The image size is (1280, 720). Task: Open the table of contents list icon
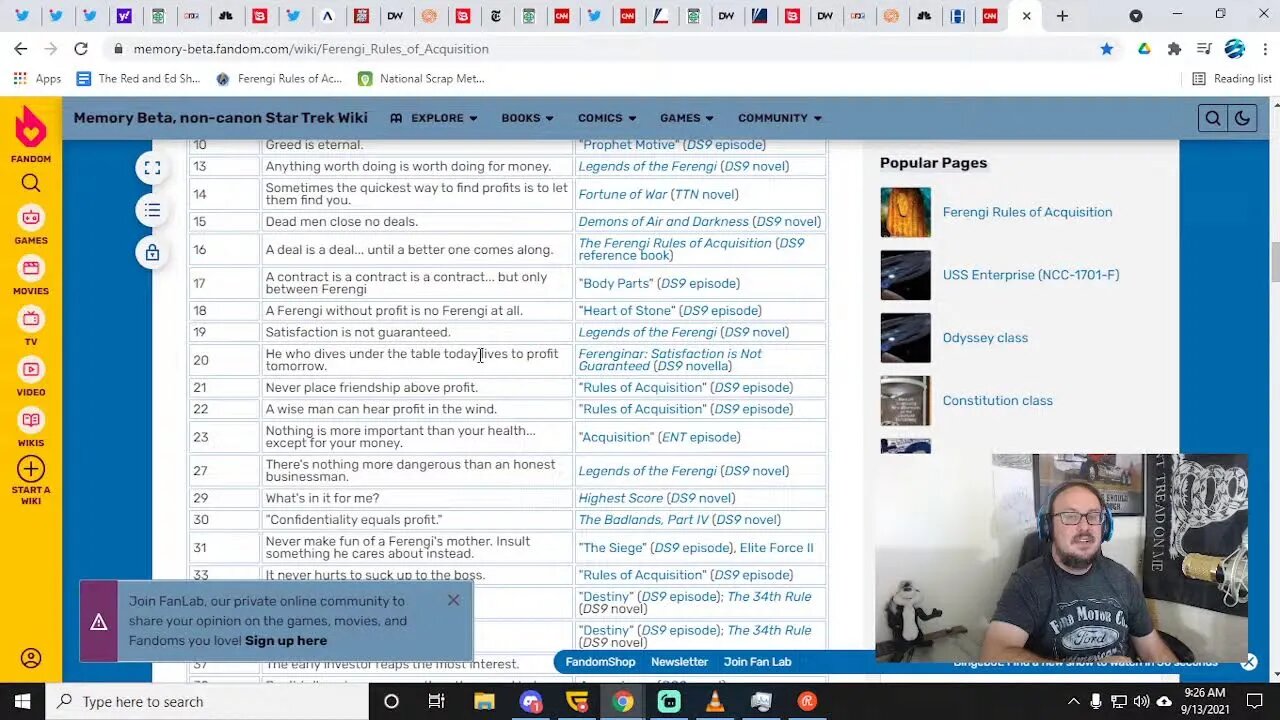point(152,210)
